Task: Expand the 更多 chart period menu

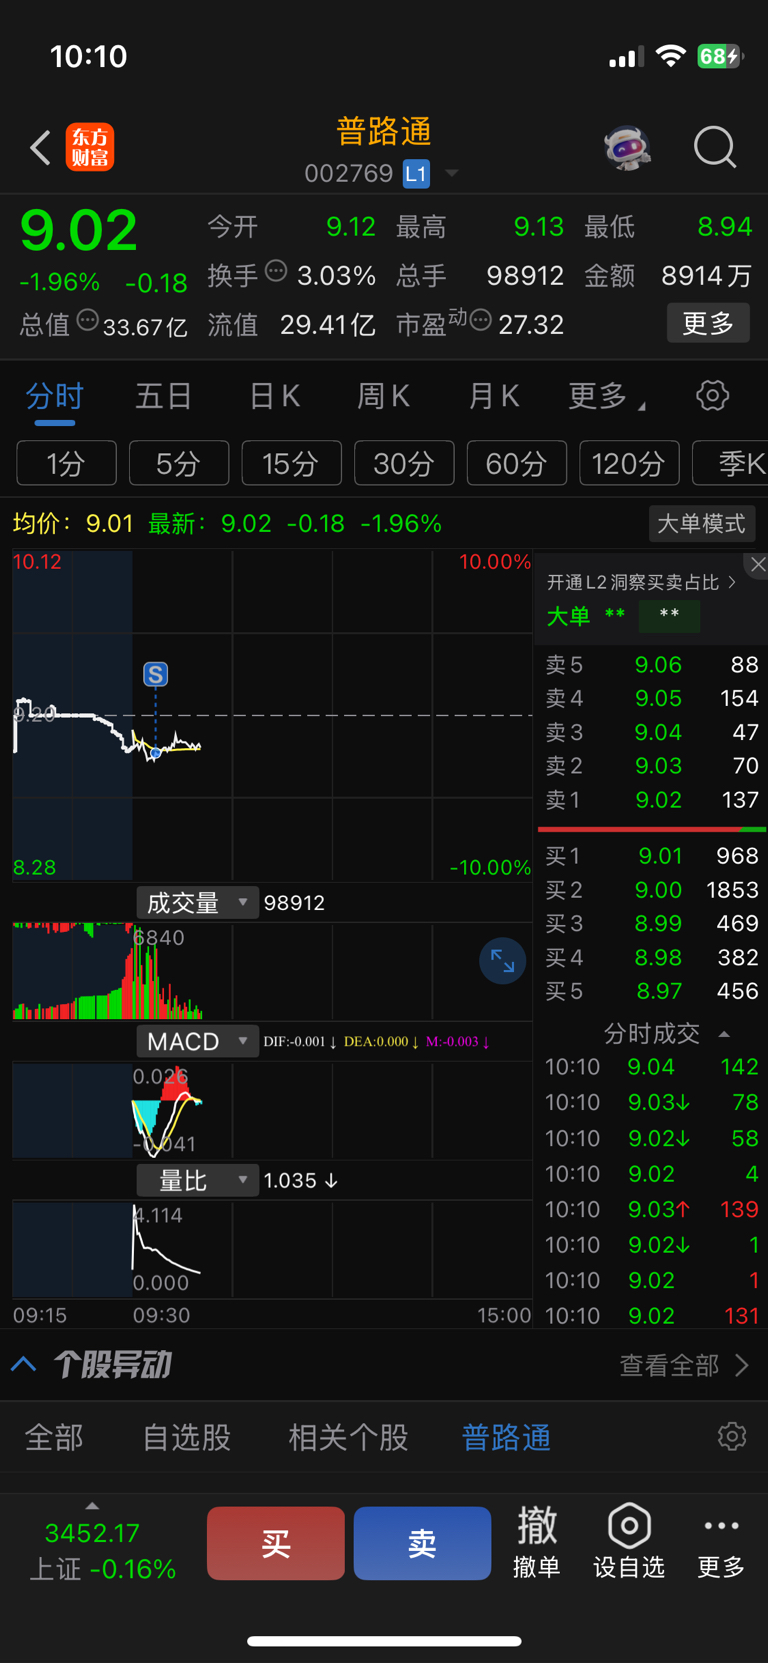Action: [x=606, y=397]
